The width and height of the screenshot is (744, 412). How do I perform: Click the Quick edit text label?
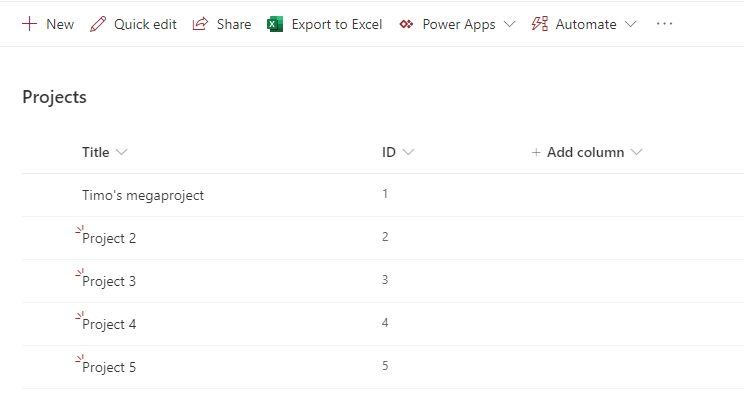145,24
